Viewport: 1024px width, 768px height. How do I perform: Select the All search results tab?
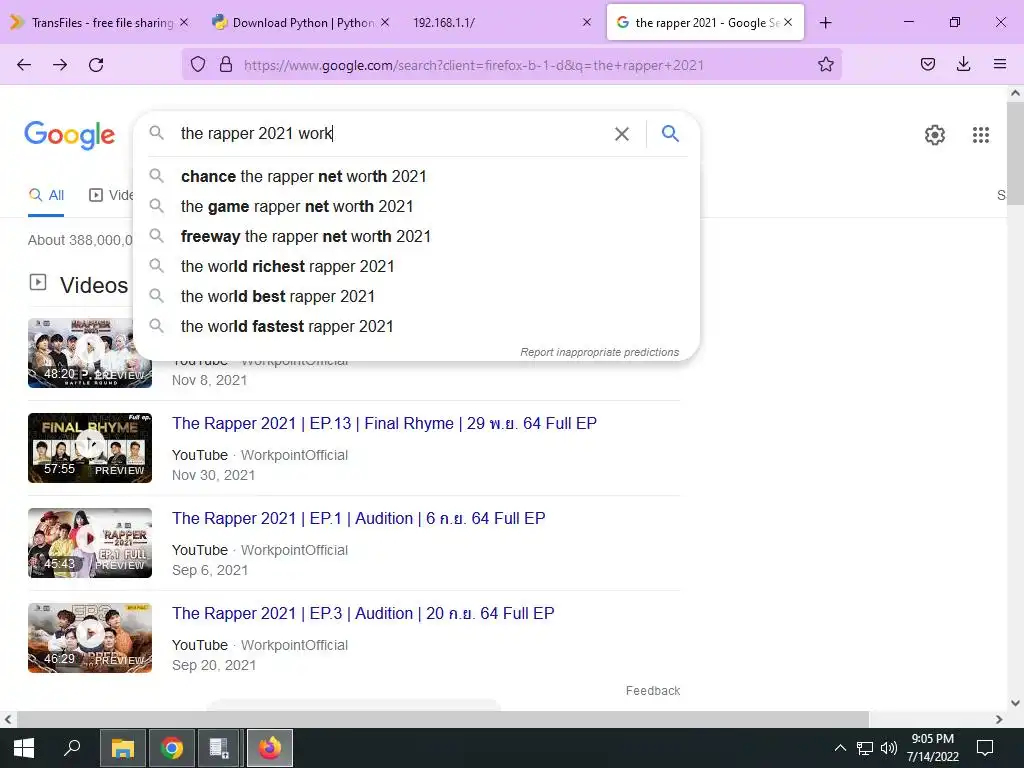[x=46, y=195]
